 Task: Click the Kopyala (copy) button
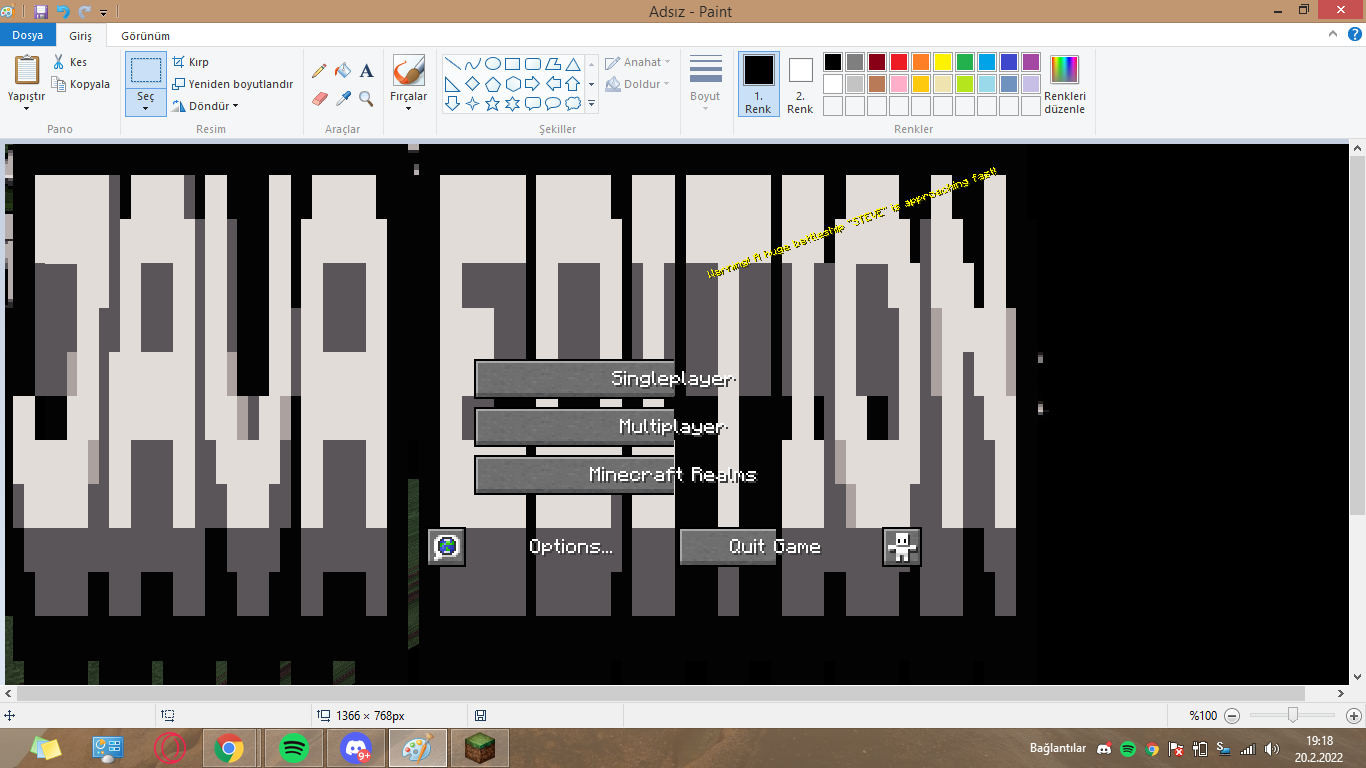[x=81, y=84]
